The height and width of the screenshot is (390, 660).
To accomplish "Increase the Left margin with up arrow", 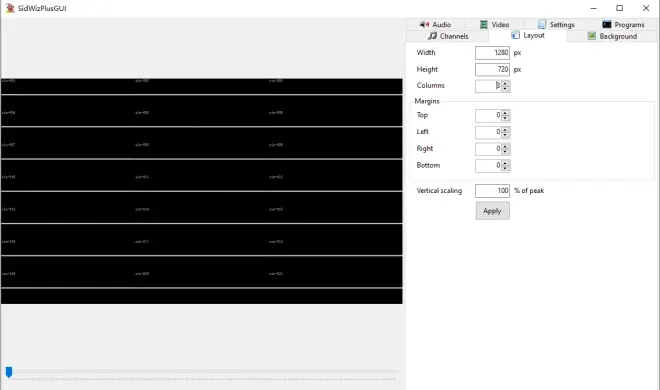I will pyautogui.click(x=505, y=129).
